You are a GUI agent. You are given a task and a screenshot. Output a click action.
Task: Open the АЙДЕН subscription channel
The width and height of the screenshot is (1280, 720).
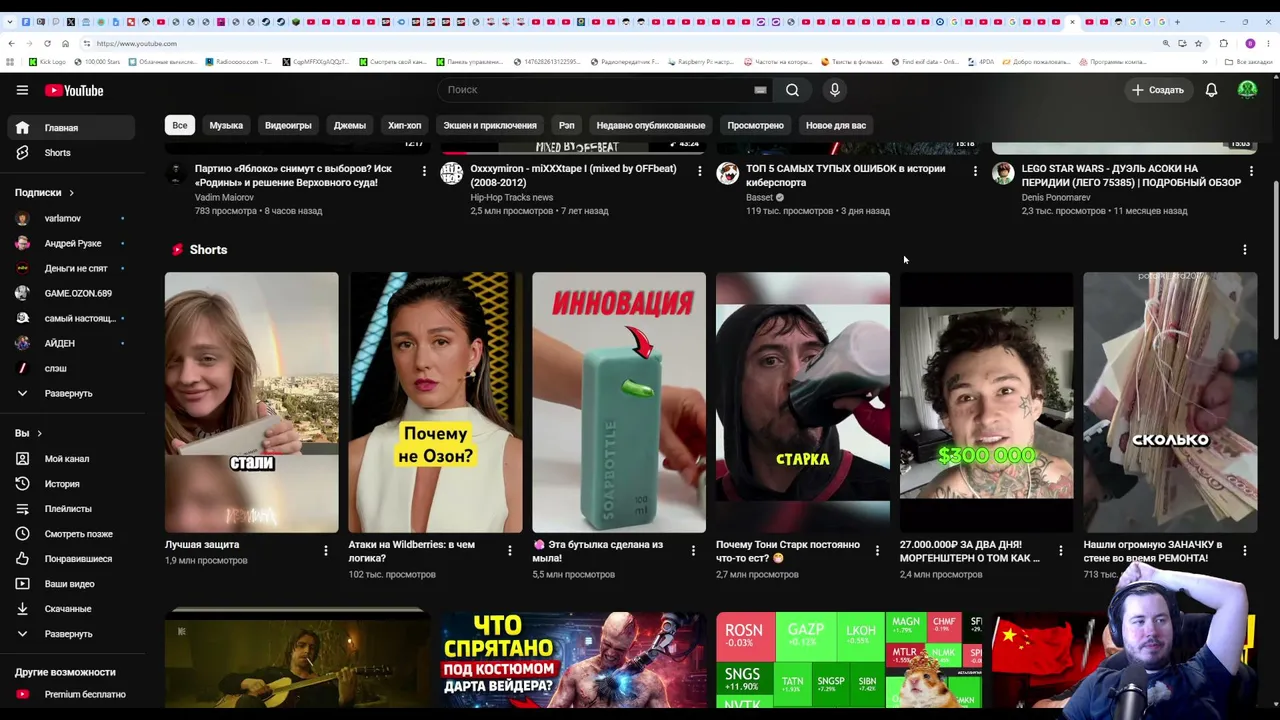point(69,343)
